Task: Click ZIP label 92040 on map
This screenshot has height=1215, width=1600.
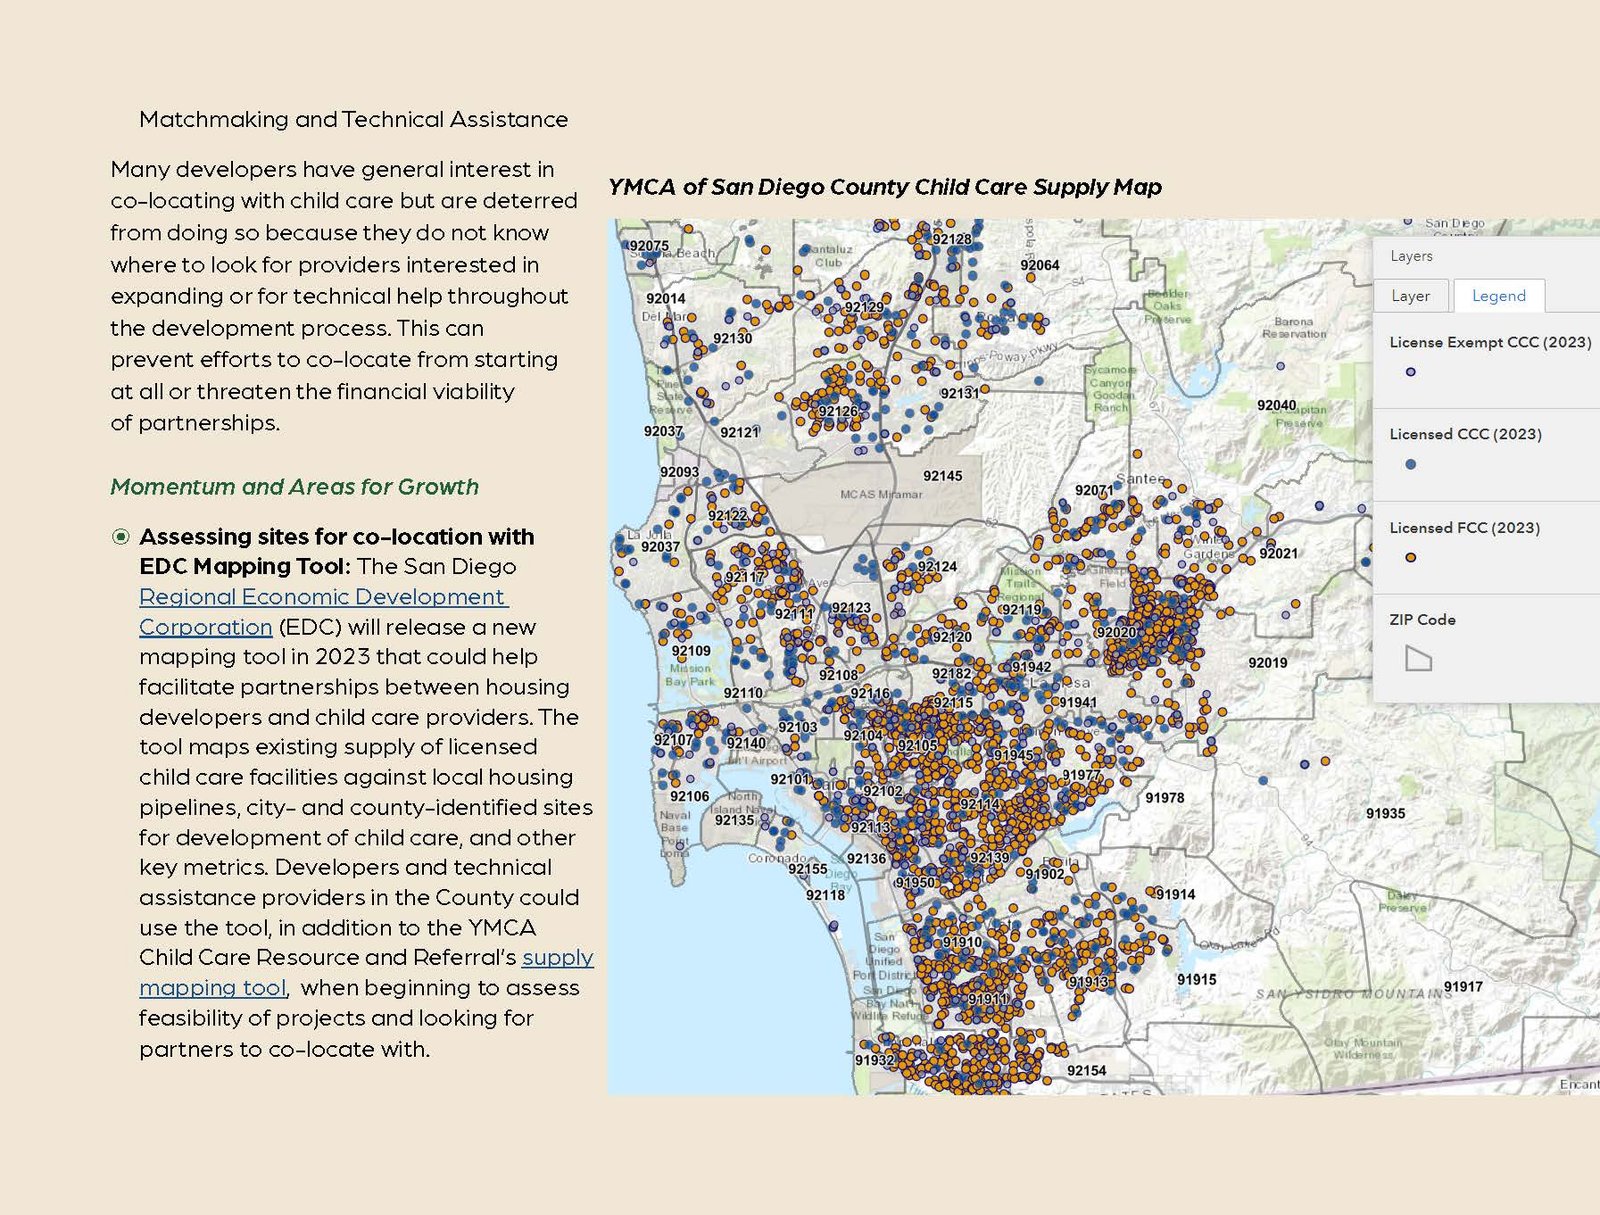Action: click(1276, 405)
